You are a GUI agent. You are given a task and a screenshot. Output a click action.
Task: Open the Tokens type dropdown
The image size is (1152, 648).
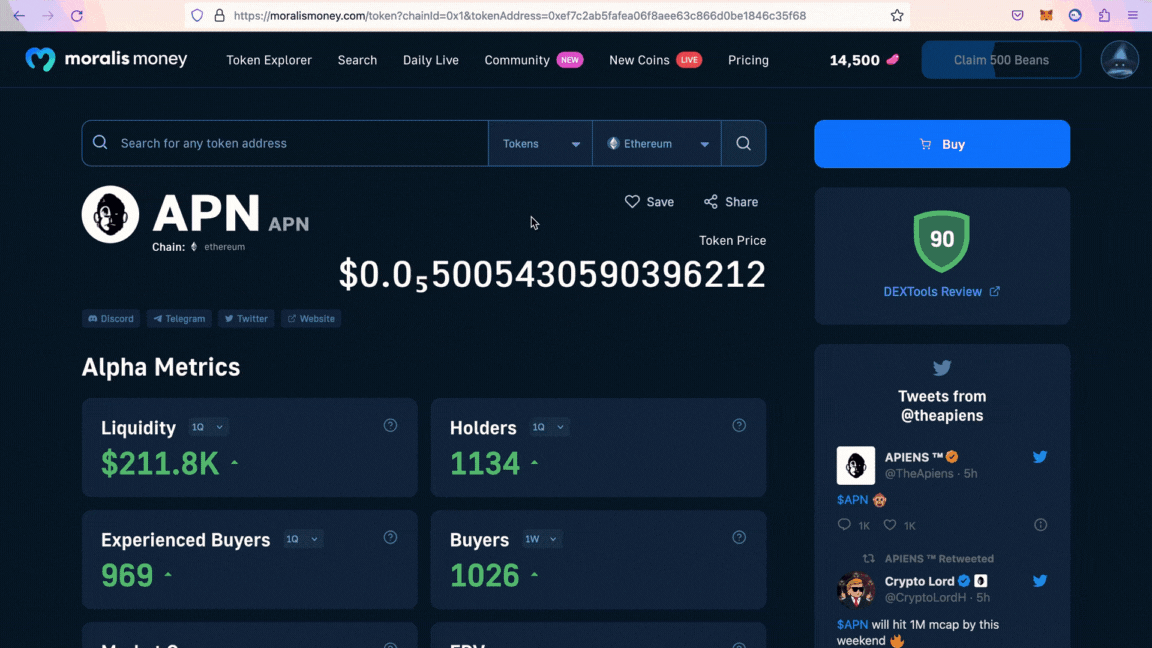(x=541, y=143)
